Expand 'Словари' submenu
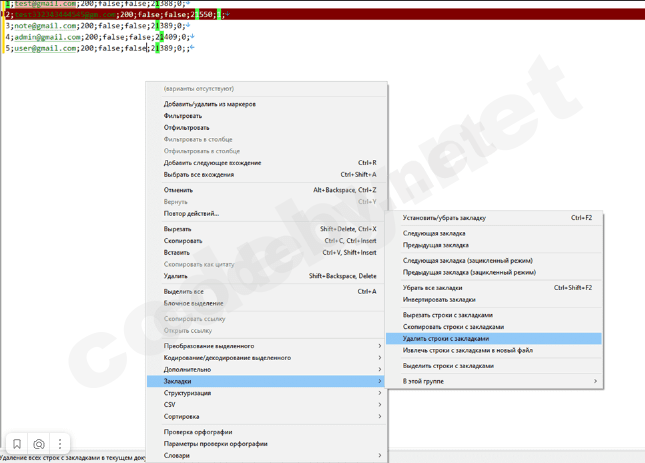Image resolution: width=645 pixels, height=463 pixels. (267, 455)
